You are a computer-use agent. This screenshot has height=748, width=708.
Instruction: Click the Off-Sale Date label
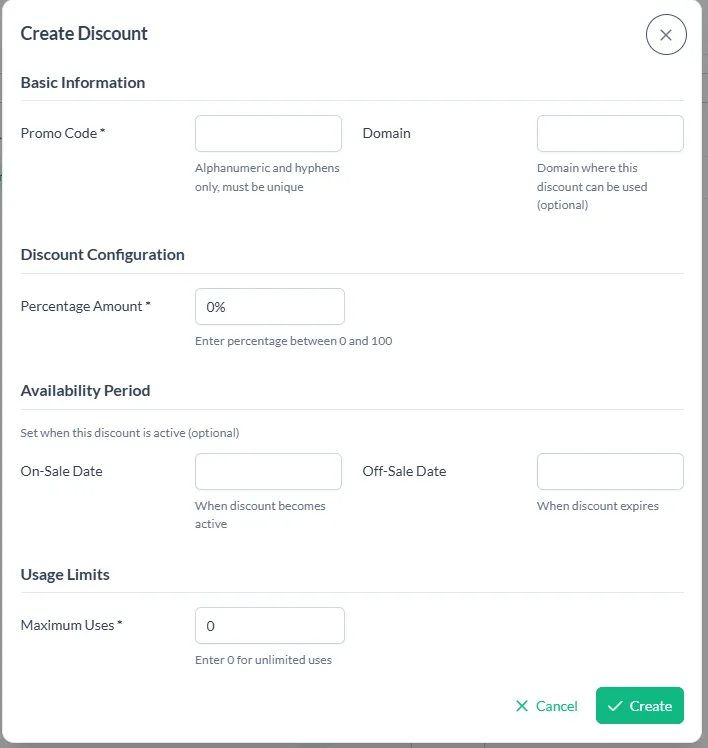(x=404, y=471)
